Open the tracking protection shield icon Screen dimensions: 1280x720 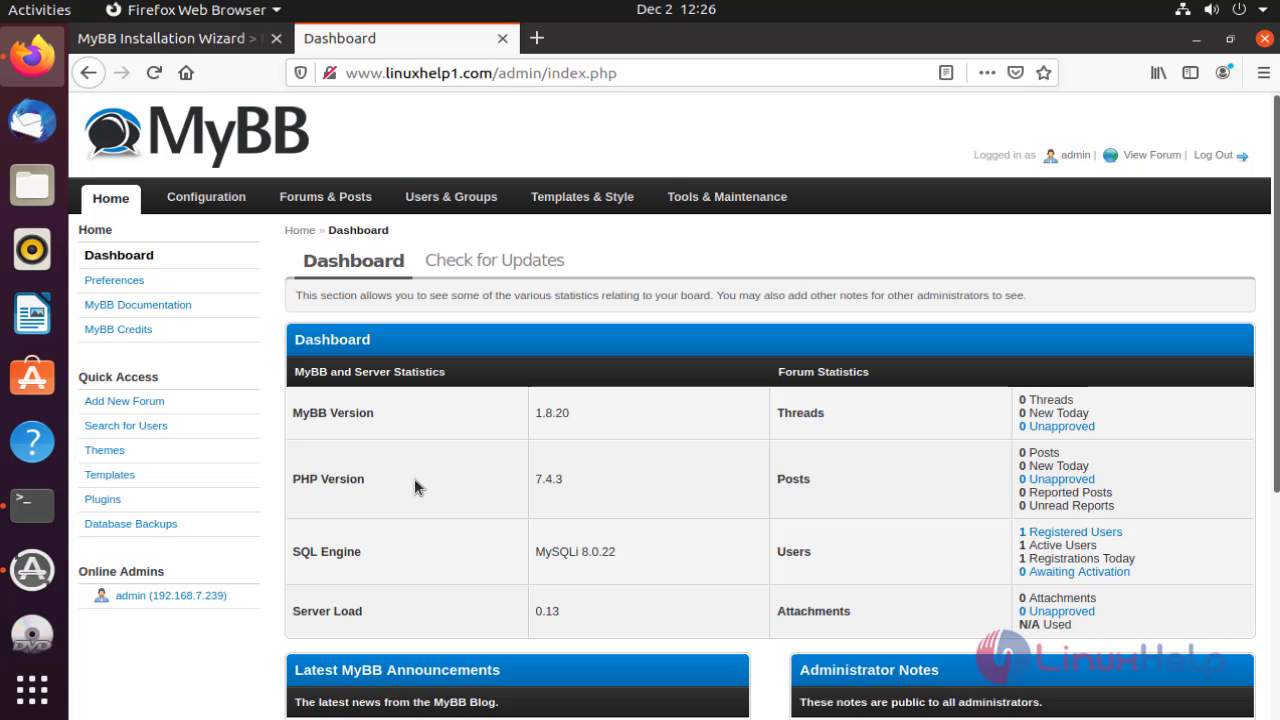(x=300, y=73)
